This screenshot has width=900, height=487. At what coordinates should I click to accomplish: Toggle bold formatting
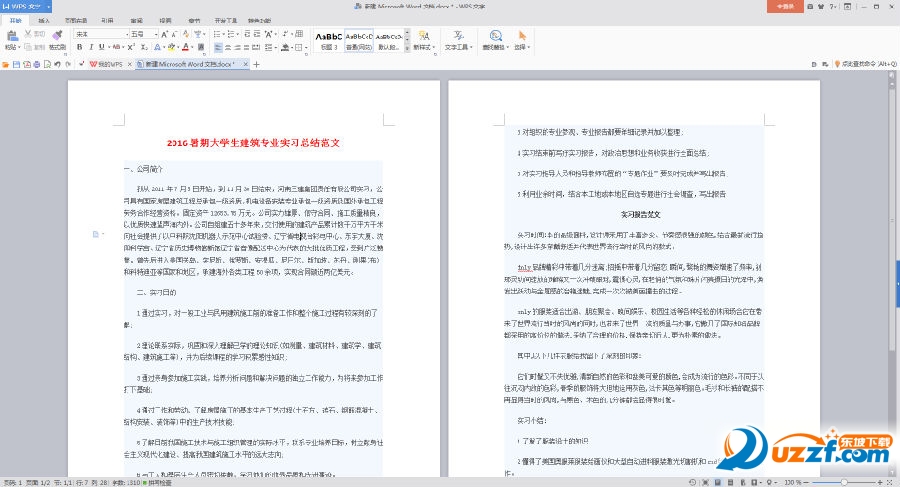point(79,47)
